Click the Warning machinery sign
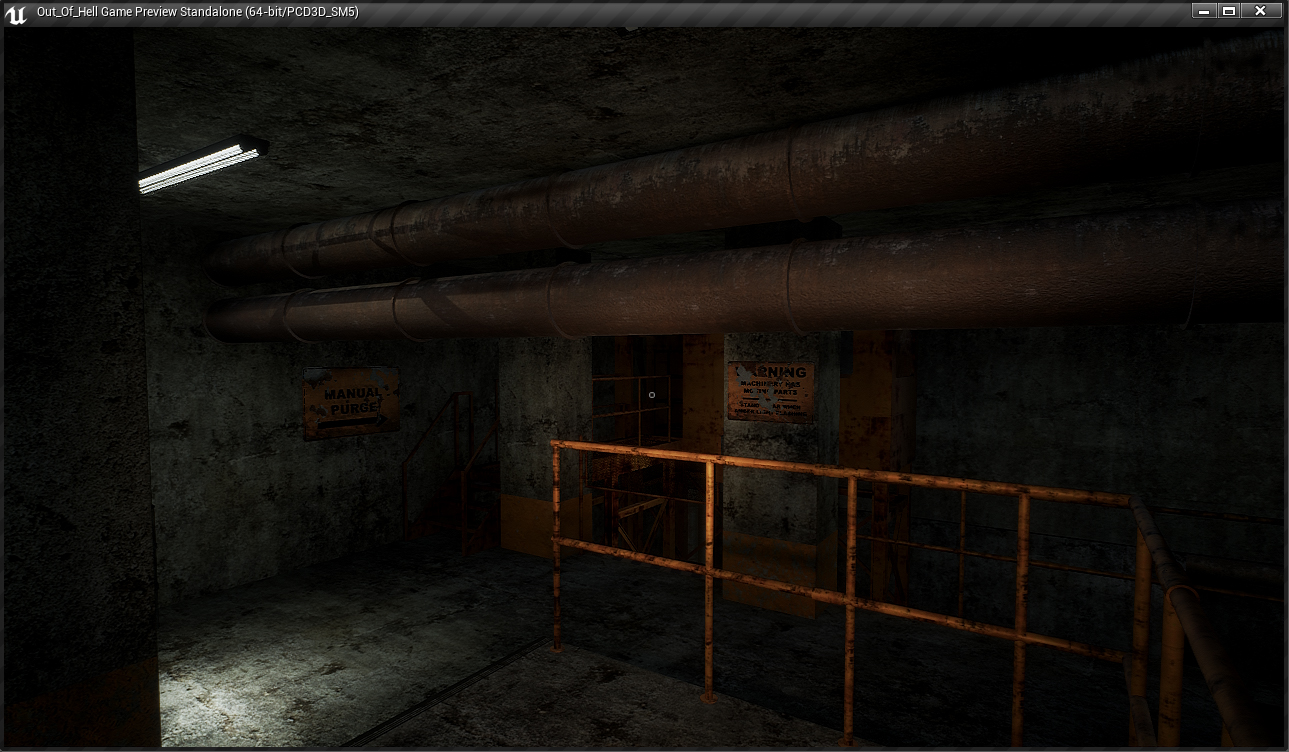This screenshot has height=752, width=1289. 770,391
